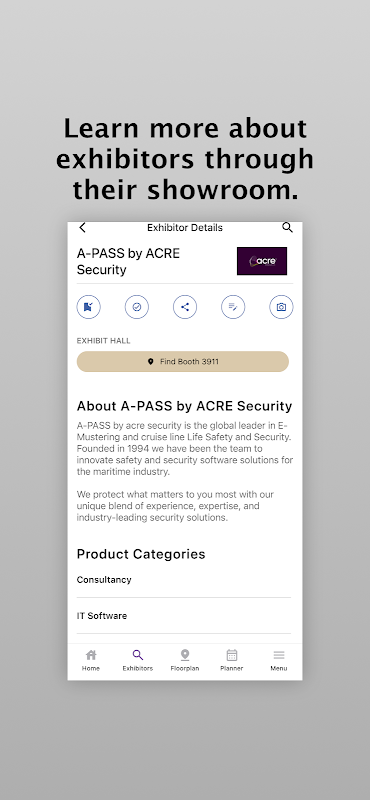Tap the camera photo icon
The width and height of the screenshot is (370, 800).
281,307
